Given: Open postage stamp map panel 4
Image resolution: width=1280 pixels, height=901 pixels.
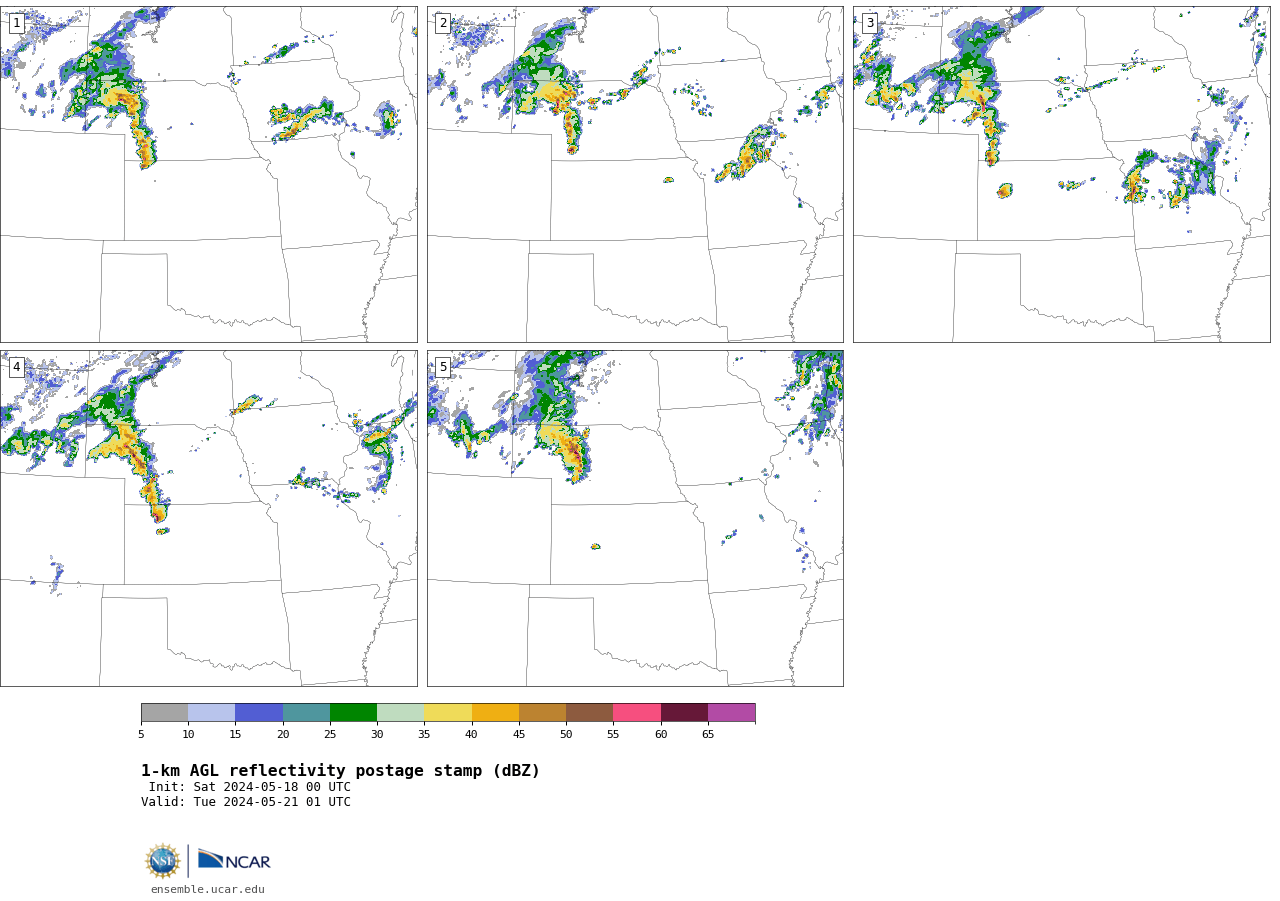Looking at the screenshot, I should click(208, 518).
